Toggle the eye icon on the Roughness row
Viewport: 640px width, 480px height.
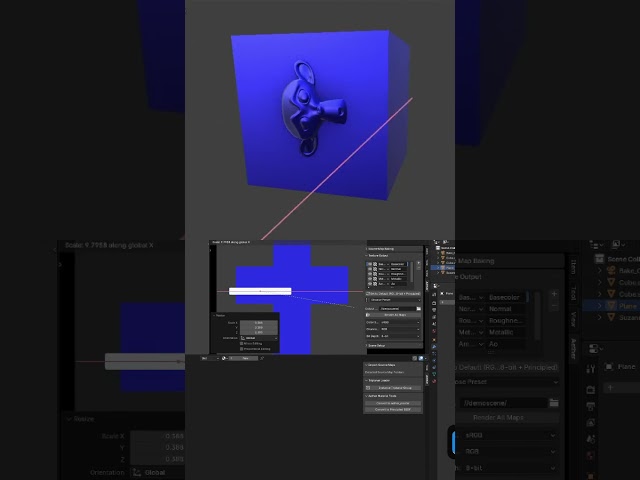[370, 274]
